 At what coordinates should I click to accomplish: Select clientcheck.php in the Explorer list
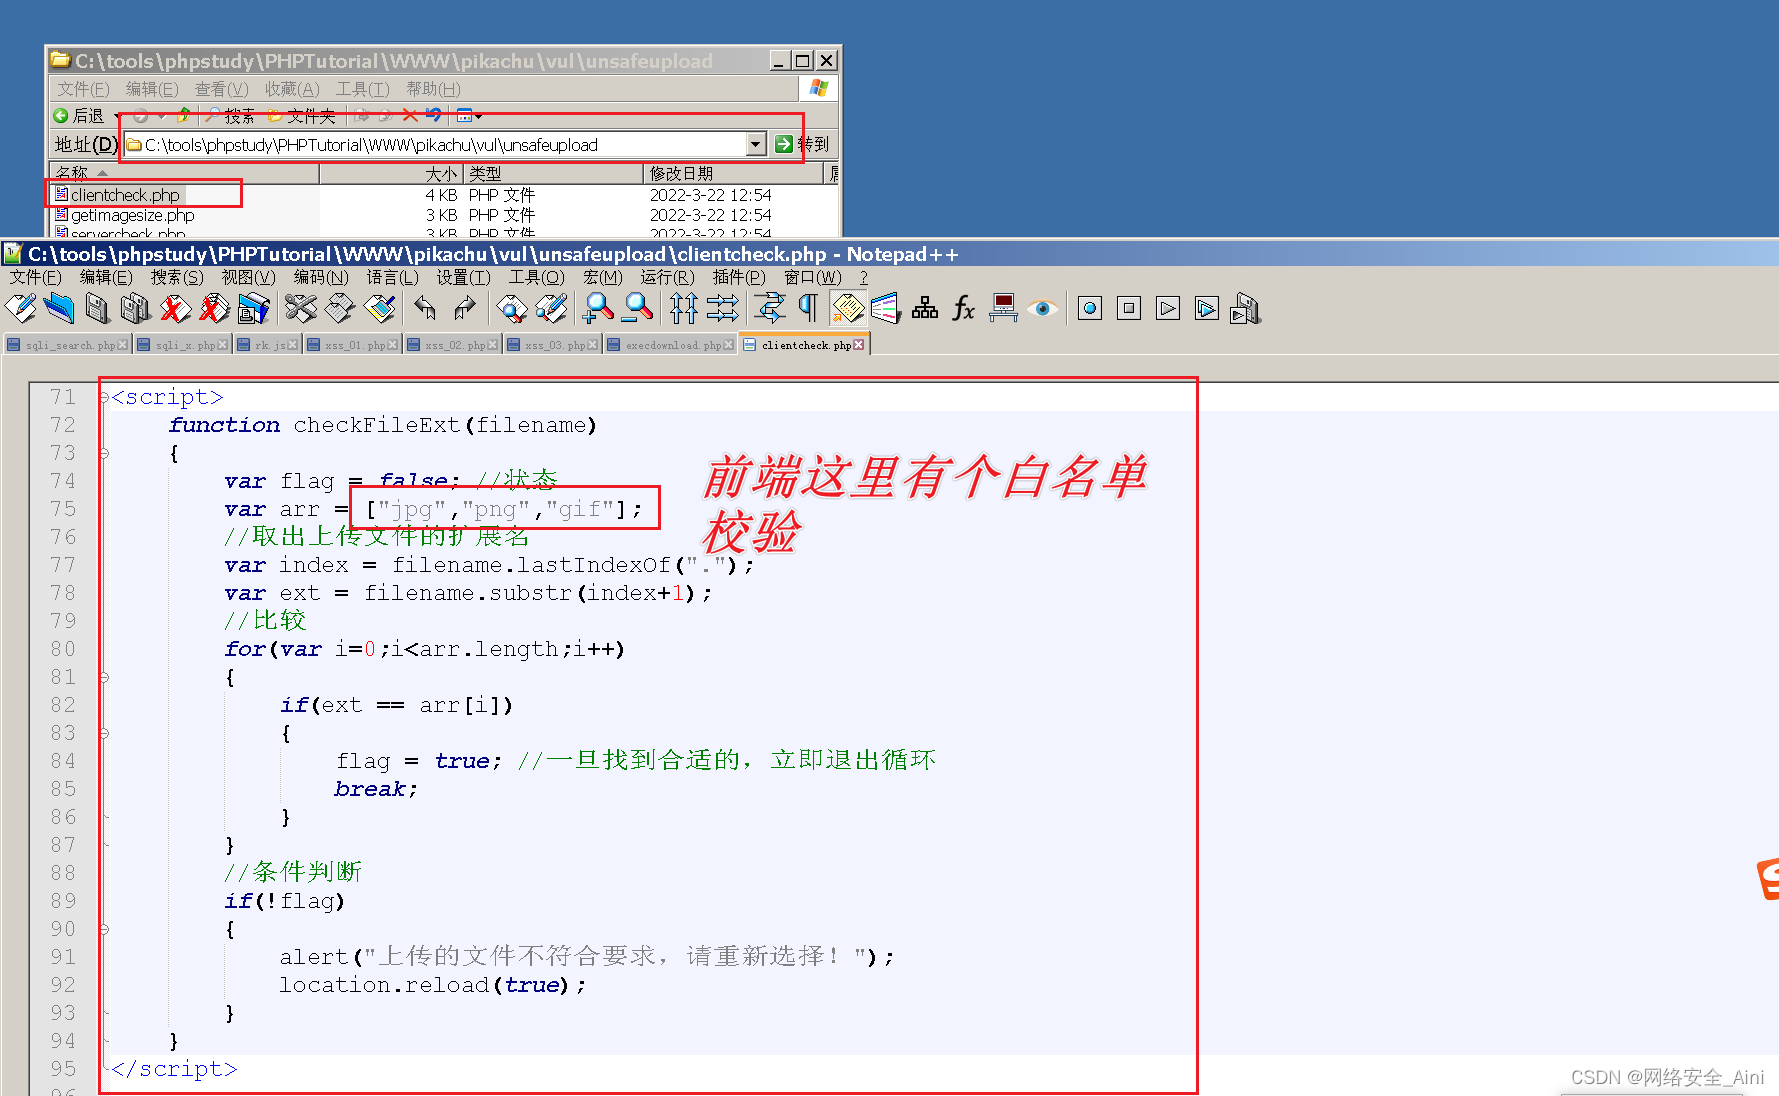click(x=118, y=195)
